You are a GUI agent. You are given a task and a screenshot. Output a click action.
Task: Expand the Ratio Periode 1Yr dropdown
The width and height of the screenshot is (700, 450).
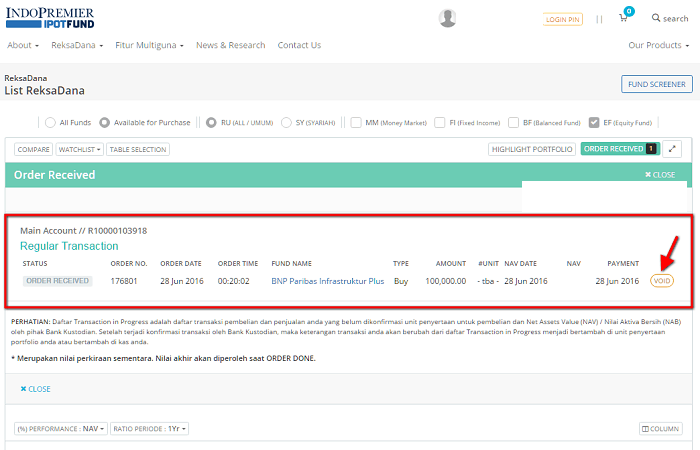coord(150,429)
